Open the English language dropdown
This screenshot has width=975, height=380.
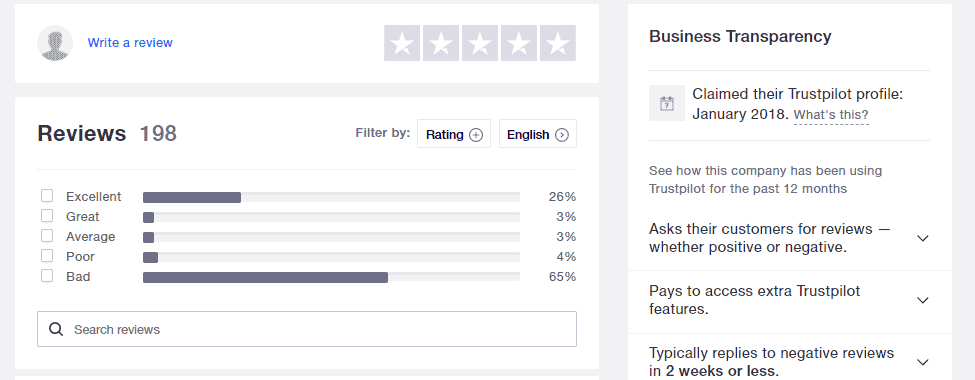(x=538, y=134)
